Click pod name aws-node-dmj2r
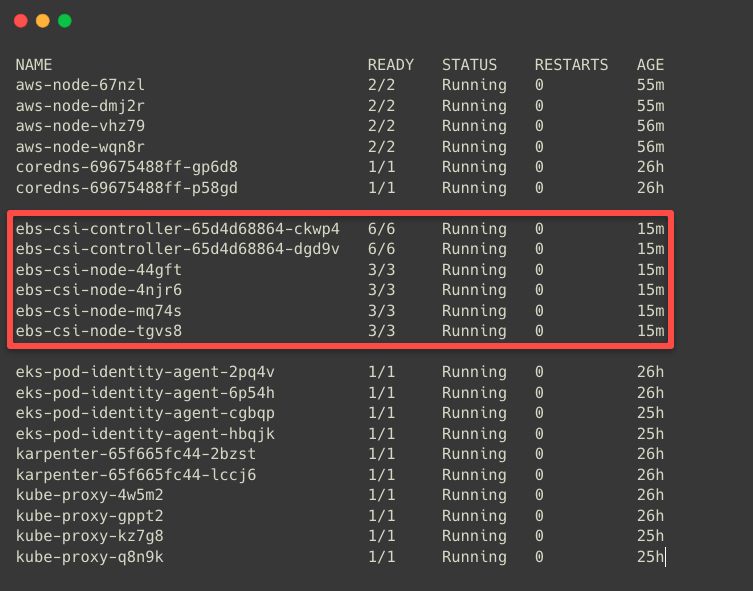This screenshot has width=753, height=591. tap(80, 106)
